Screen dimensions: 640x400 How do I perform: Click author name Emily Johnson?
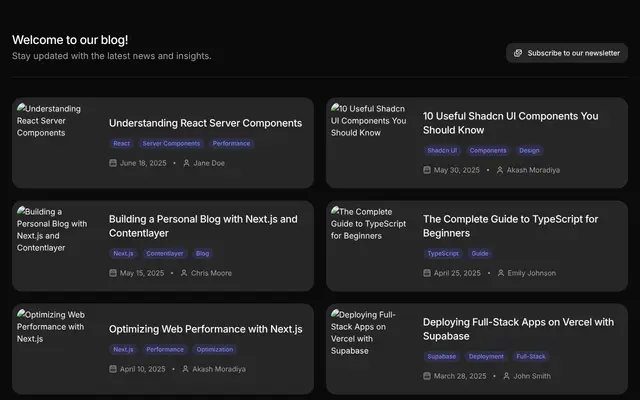(532, 273)
